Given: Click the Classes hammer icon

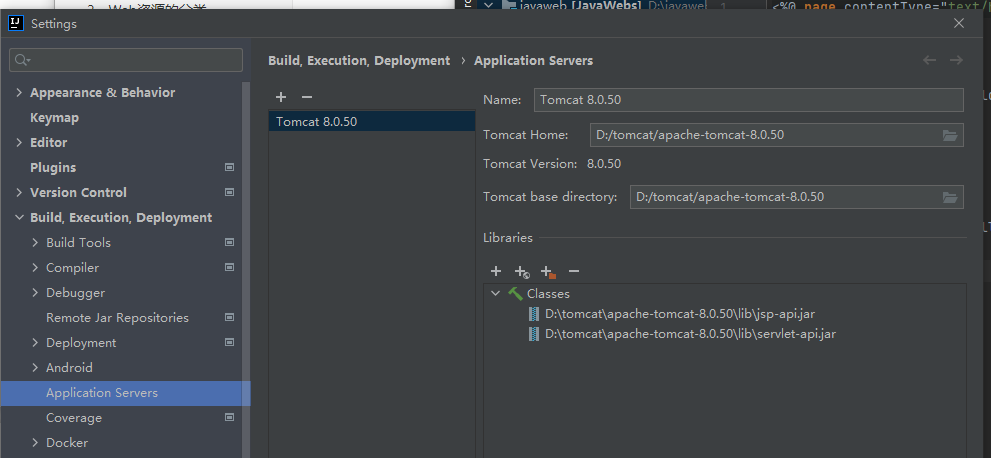Looking at the screenshot, I should click(x=516, y=294).
